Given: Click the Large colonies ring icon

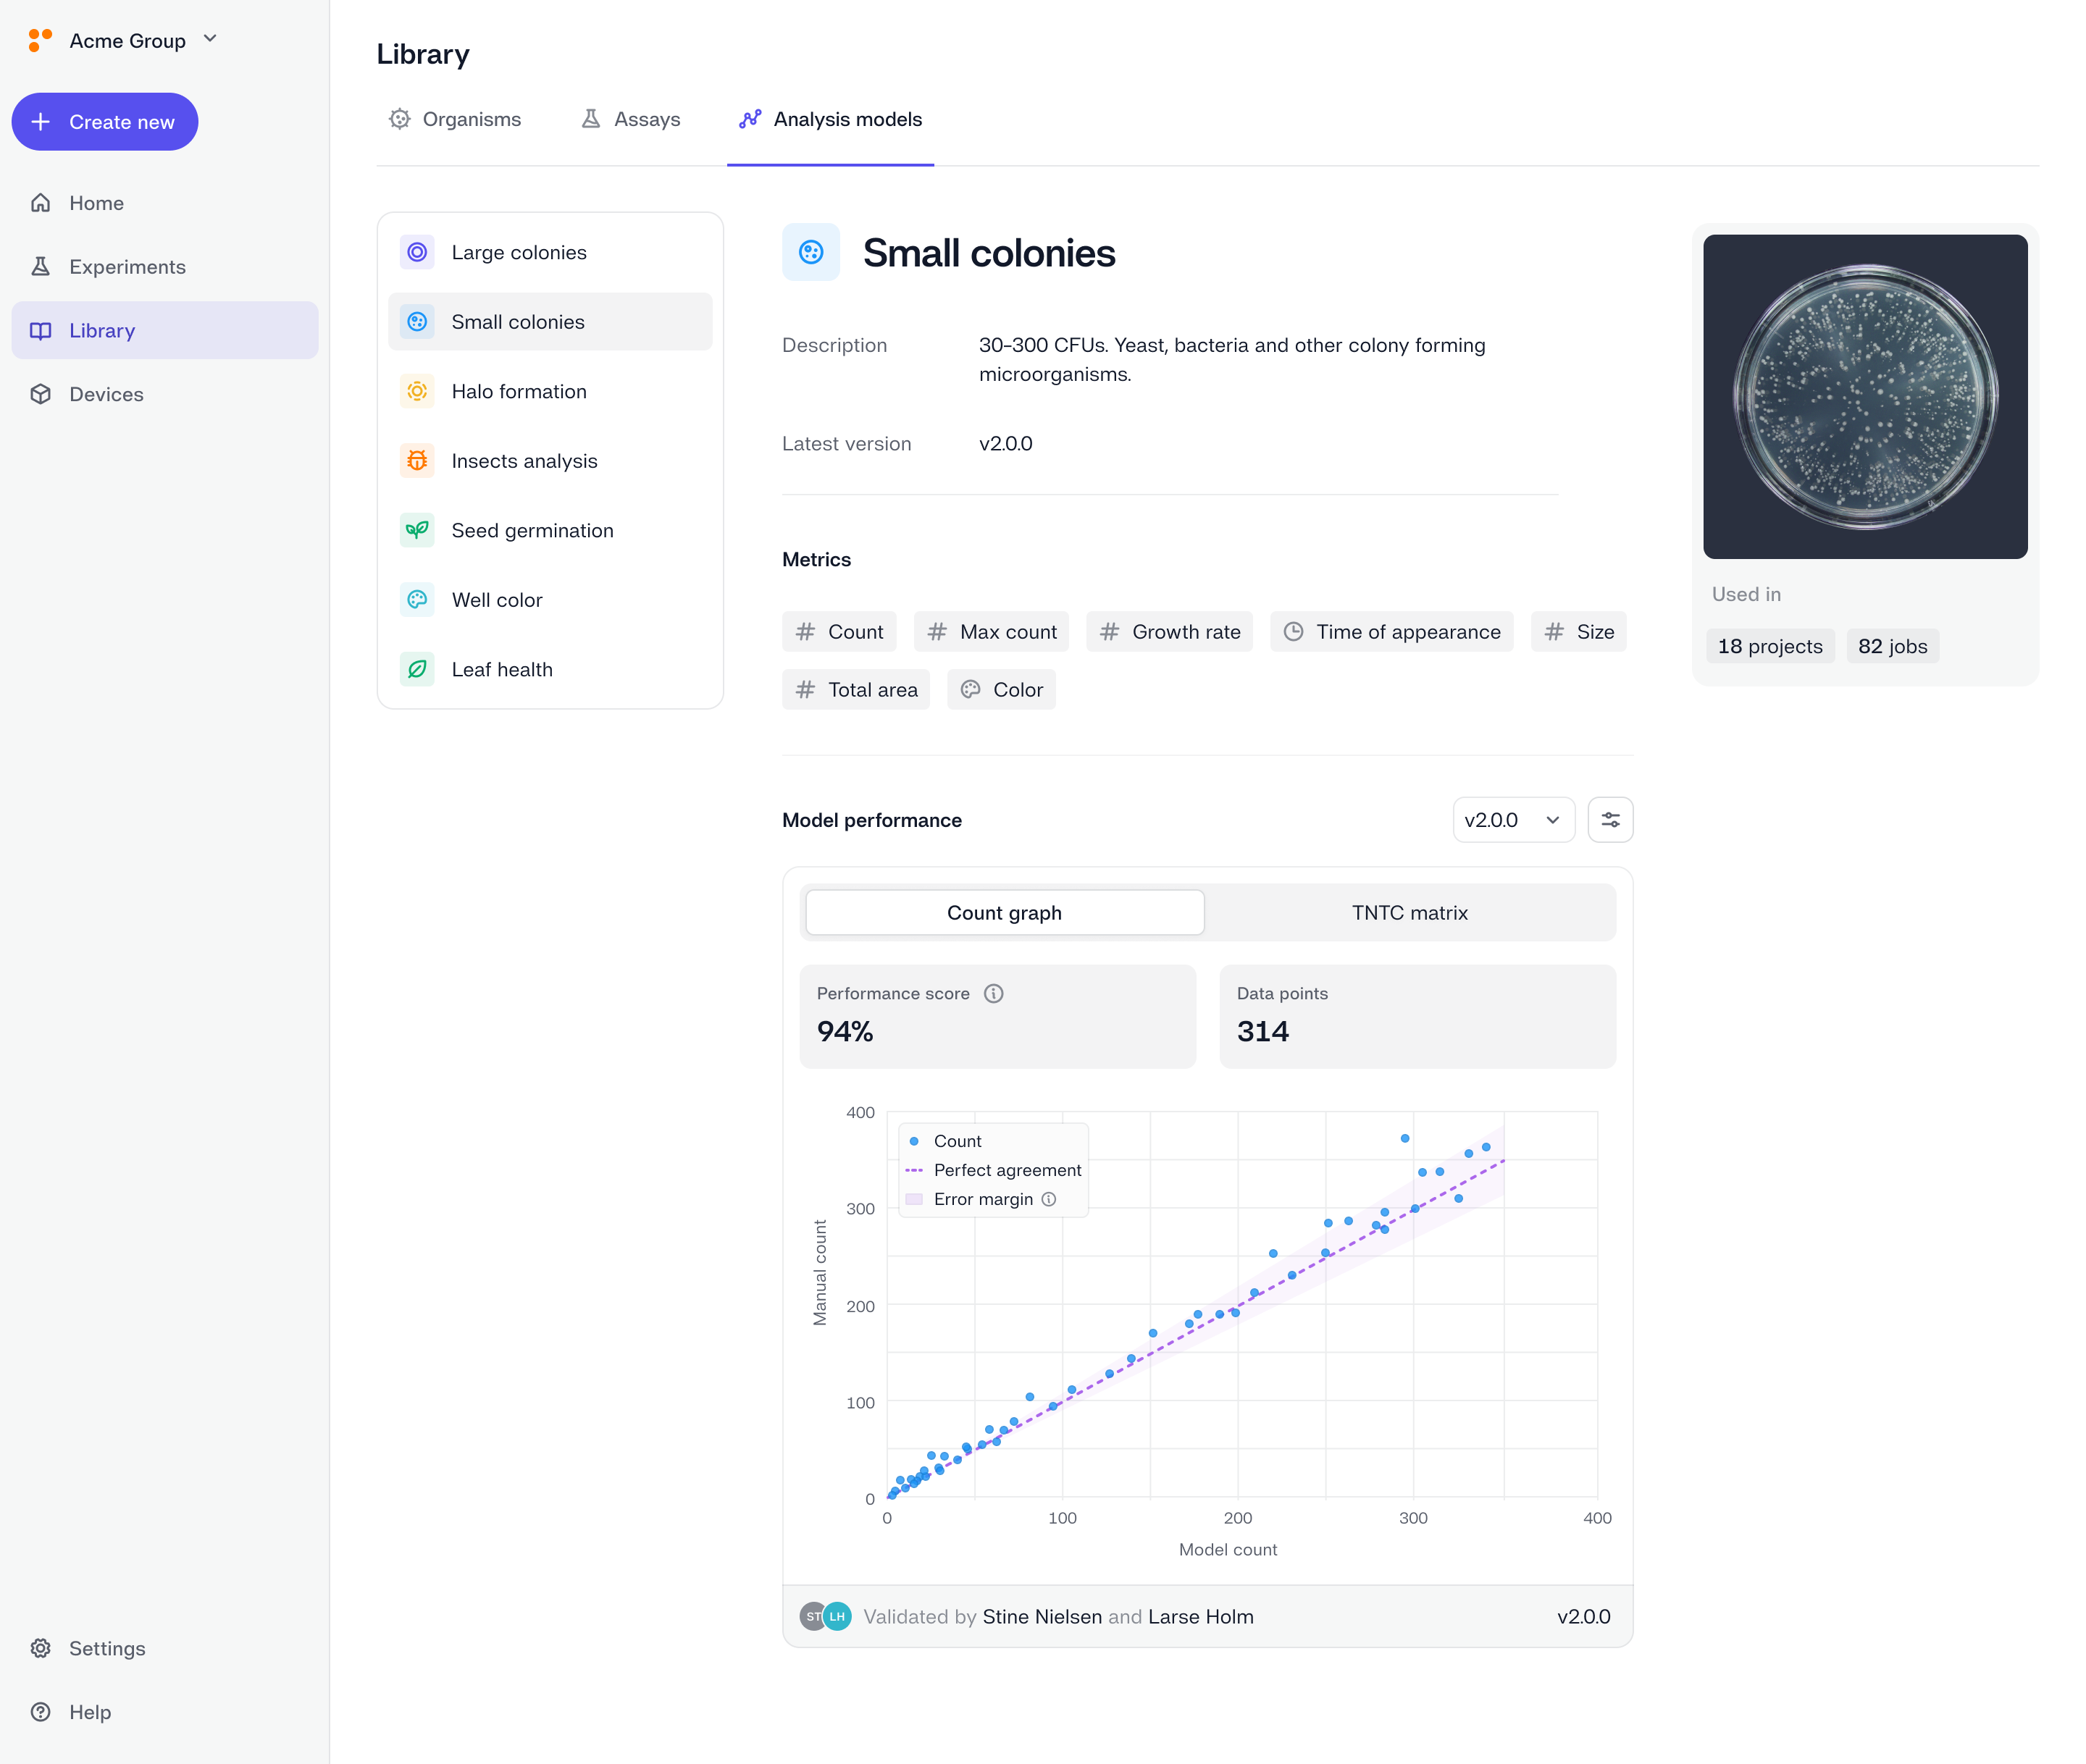Looking at the screenshot, I should 417,252.
